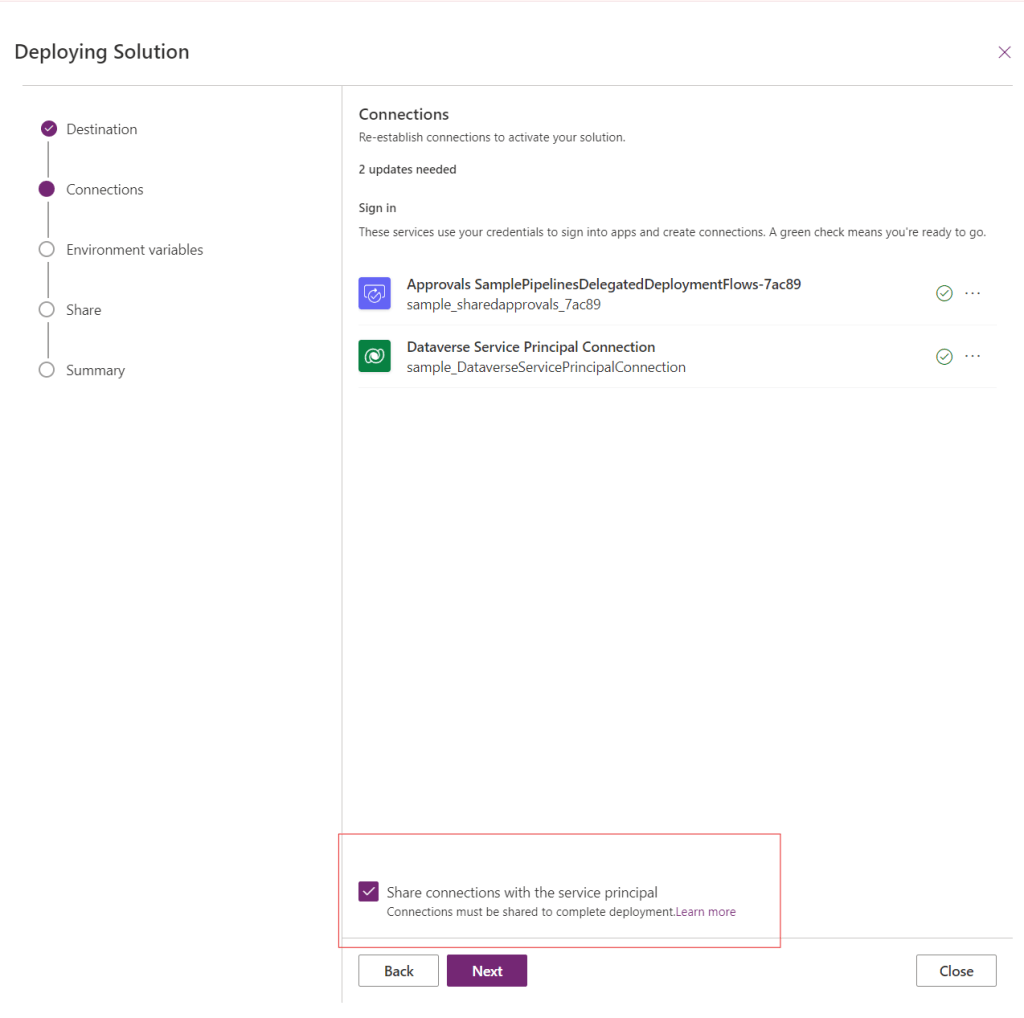1024x1018 pixels.
Task: Click the filled Connections step circle
Action: pos(47,189)
